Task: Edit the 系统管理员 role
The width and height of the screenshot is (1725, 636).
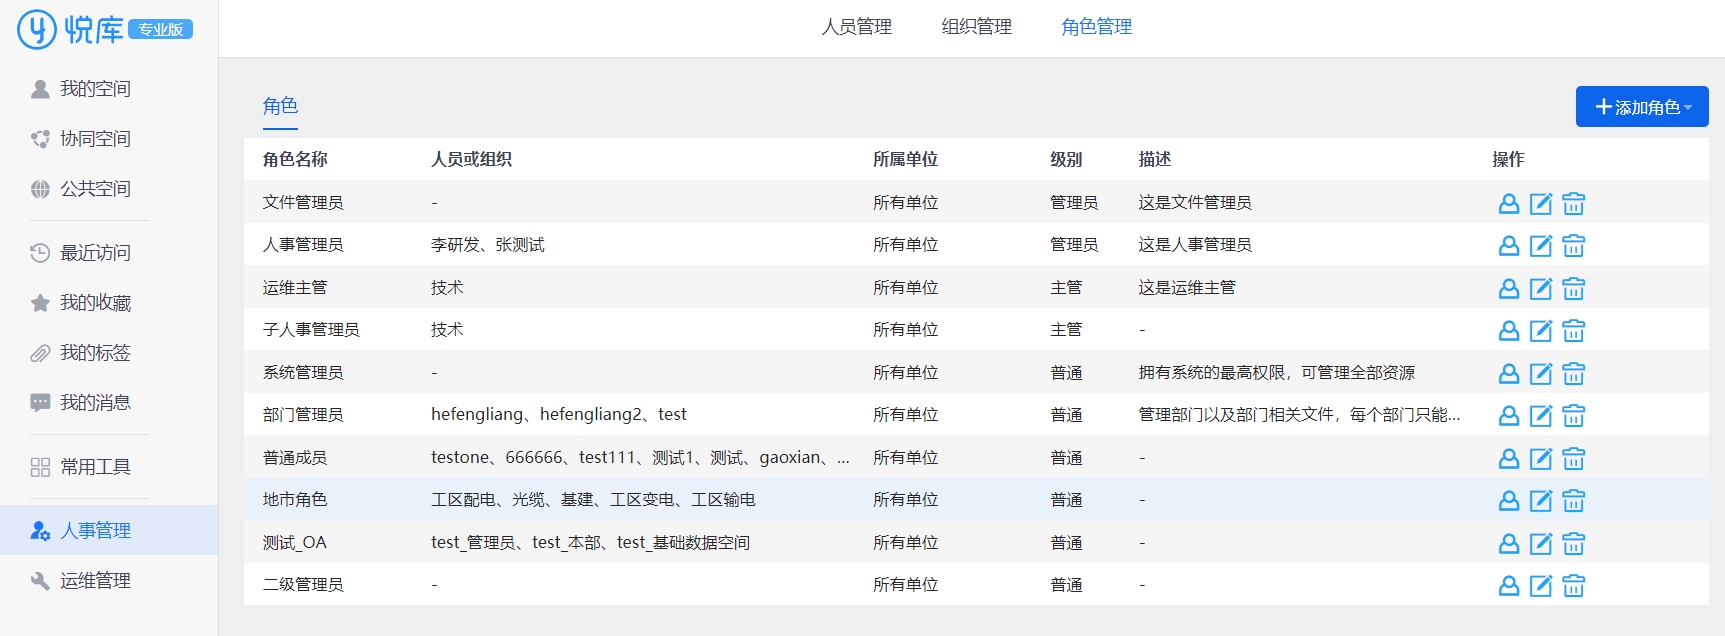Action: click(1541, 374)
